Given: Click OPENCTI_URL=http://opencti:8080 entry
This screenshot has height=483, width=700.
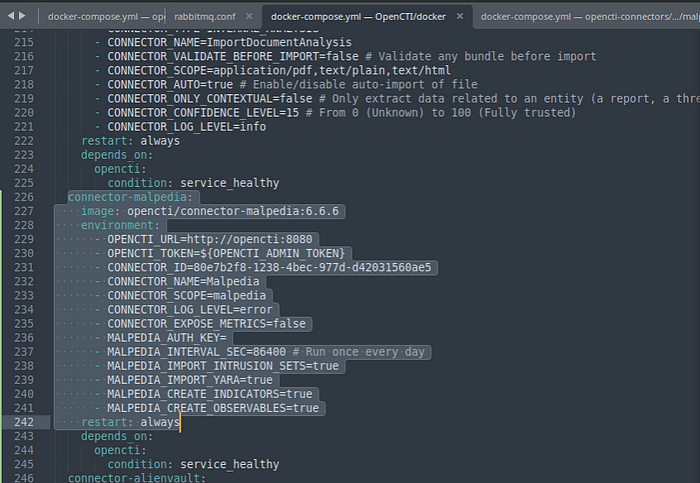Looking at the screenshot, I should (x=210, y=239).
